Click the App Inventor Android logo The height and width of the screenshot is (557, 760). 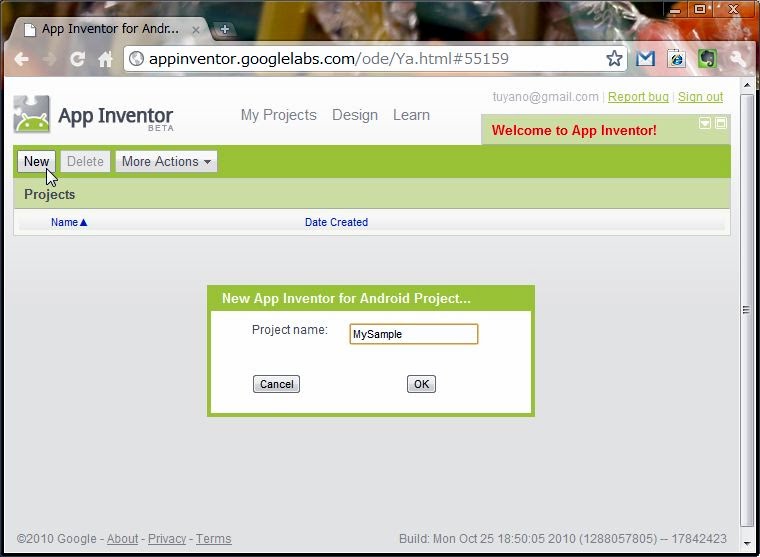click(32, 115)
